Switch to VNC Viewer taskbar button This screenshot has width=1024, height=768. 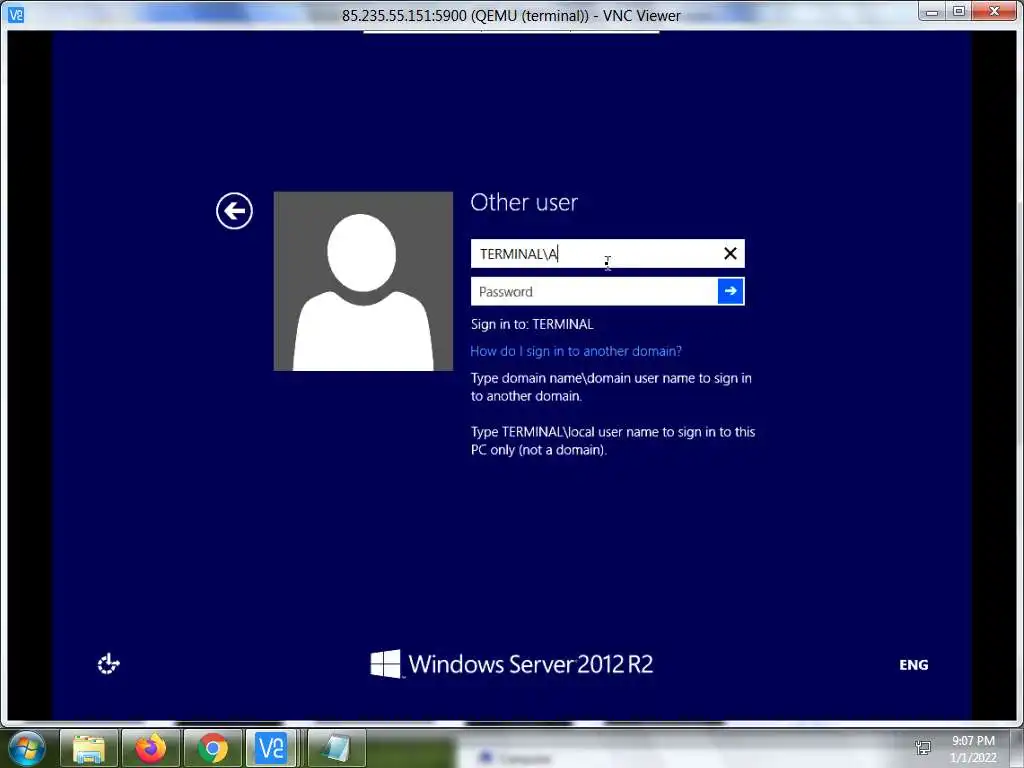[x=273, y=748]
